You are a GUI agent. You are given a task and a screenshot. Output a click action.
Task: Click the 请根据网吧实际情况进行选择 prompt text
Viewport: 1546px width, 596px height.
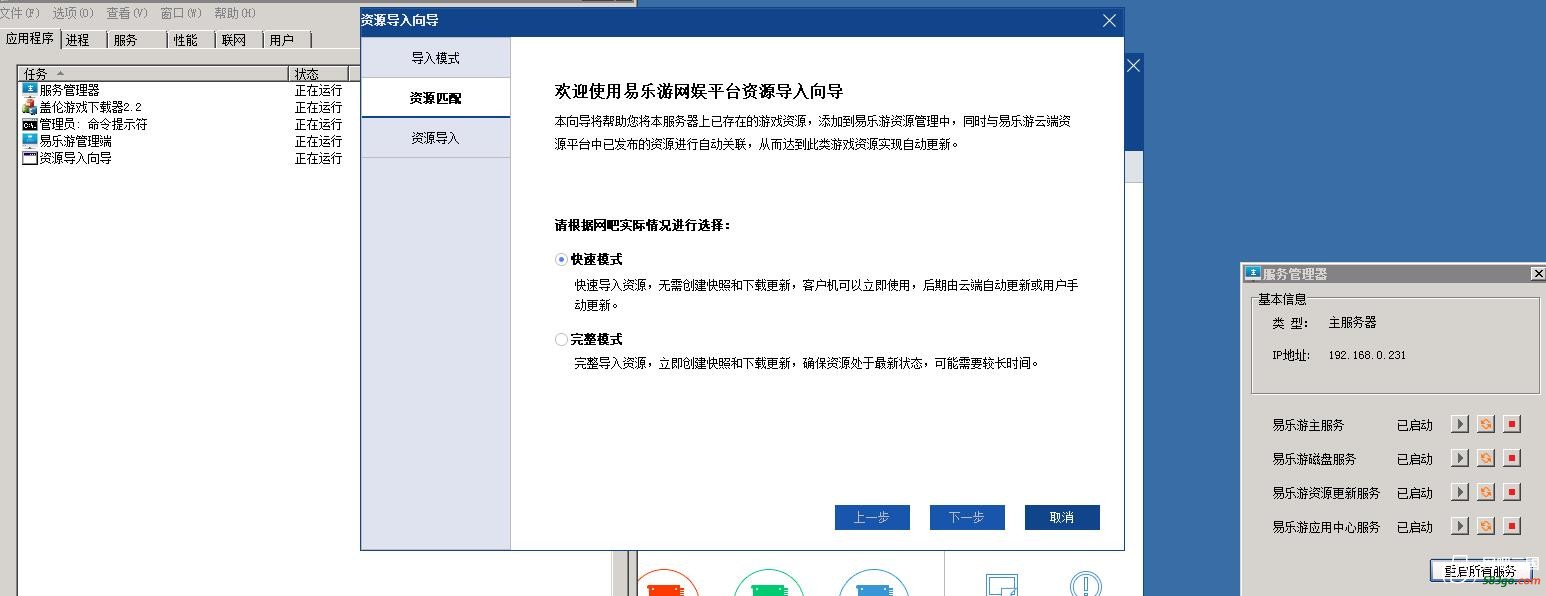[x=643, y=225]
